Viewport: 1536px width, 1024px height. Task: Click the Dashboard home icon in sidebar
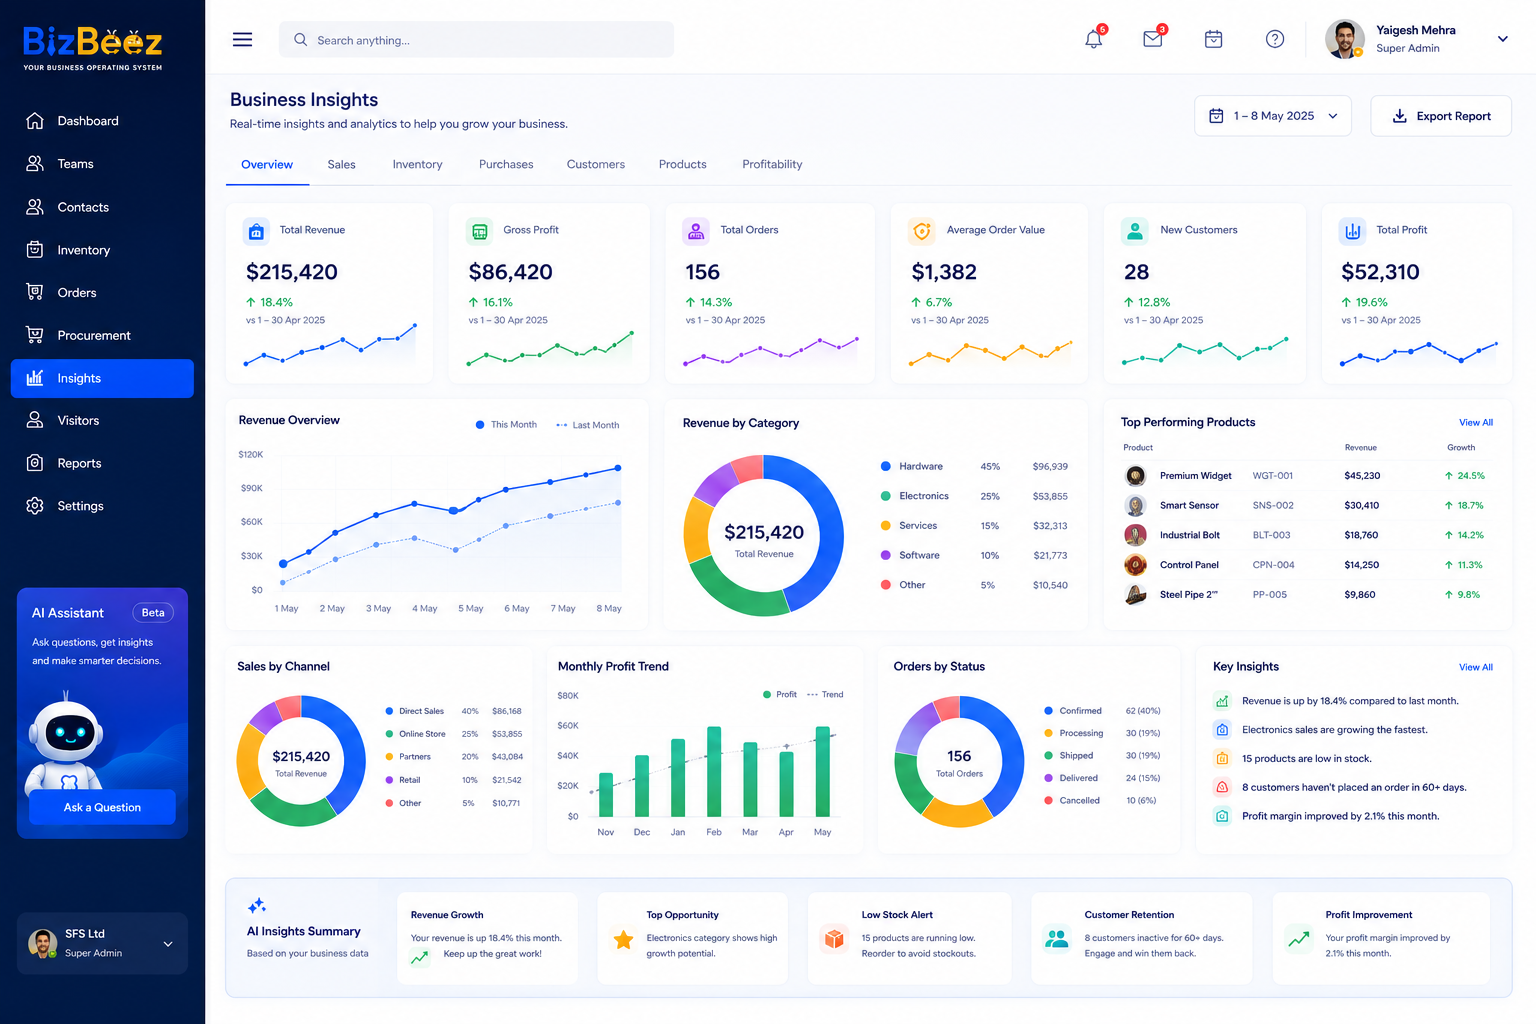click(35, 121)
